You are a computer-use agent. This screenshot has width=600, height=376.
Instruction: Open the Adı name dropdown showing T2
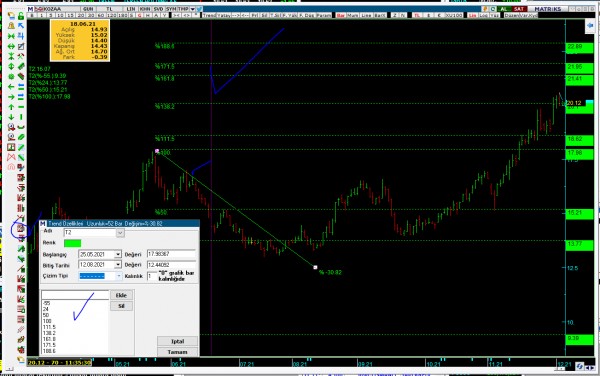(120, 233)
